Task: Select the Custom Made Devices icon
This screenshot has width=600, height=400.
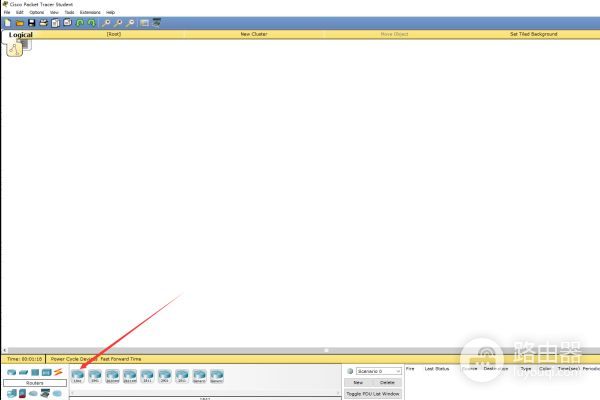Action: tap(45, 393)
